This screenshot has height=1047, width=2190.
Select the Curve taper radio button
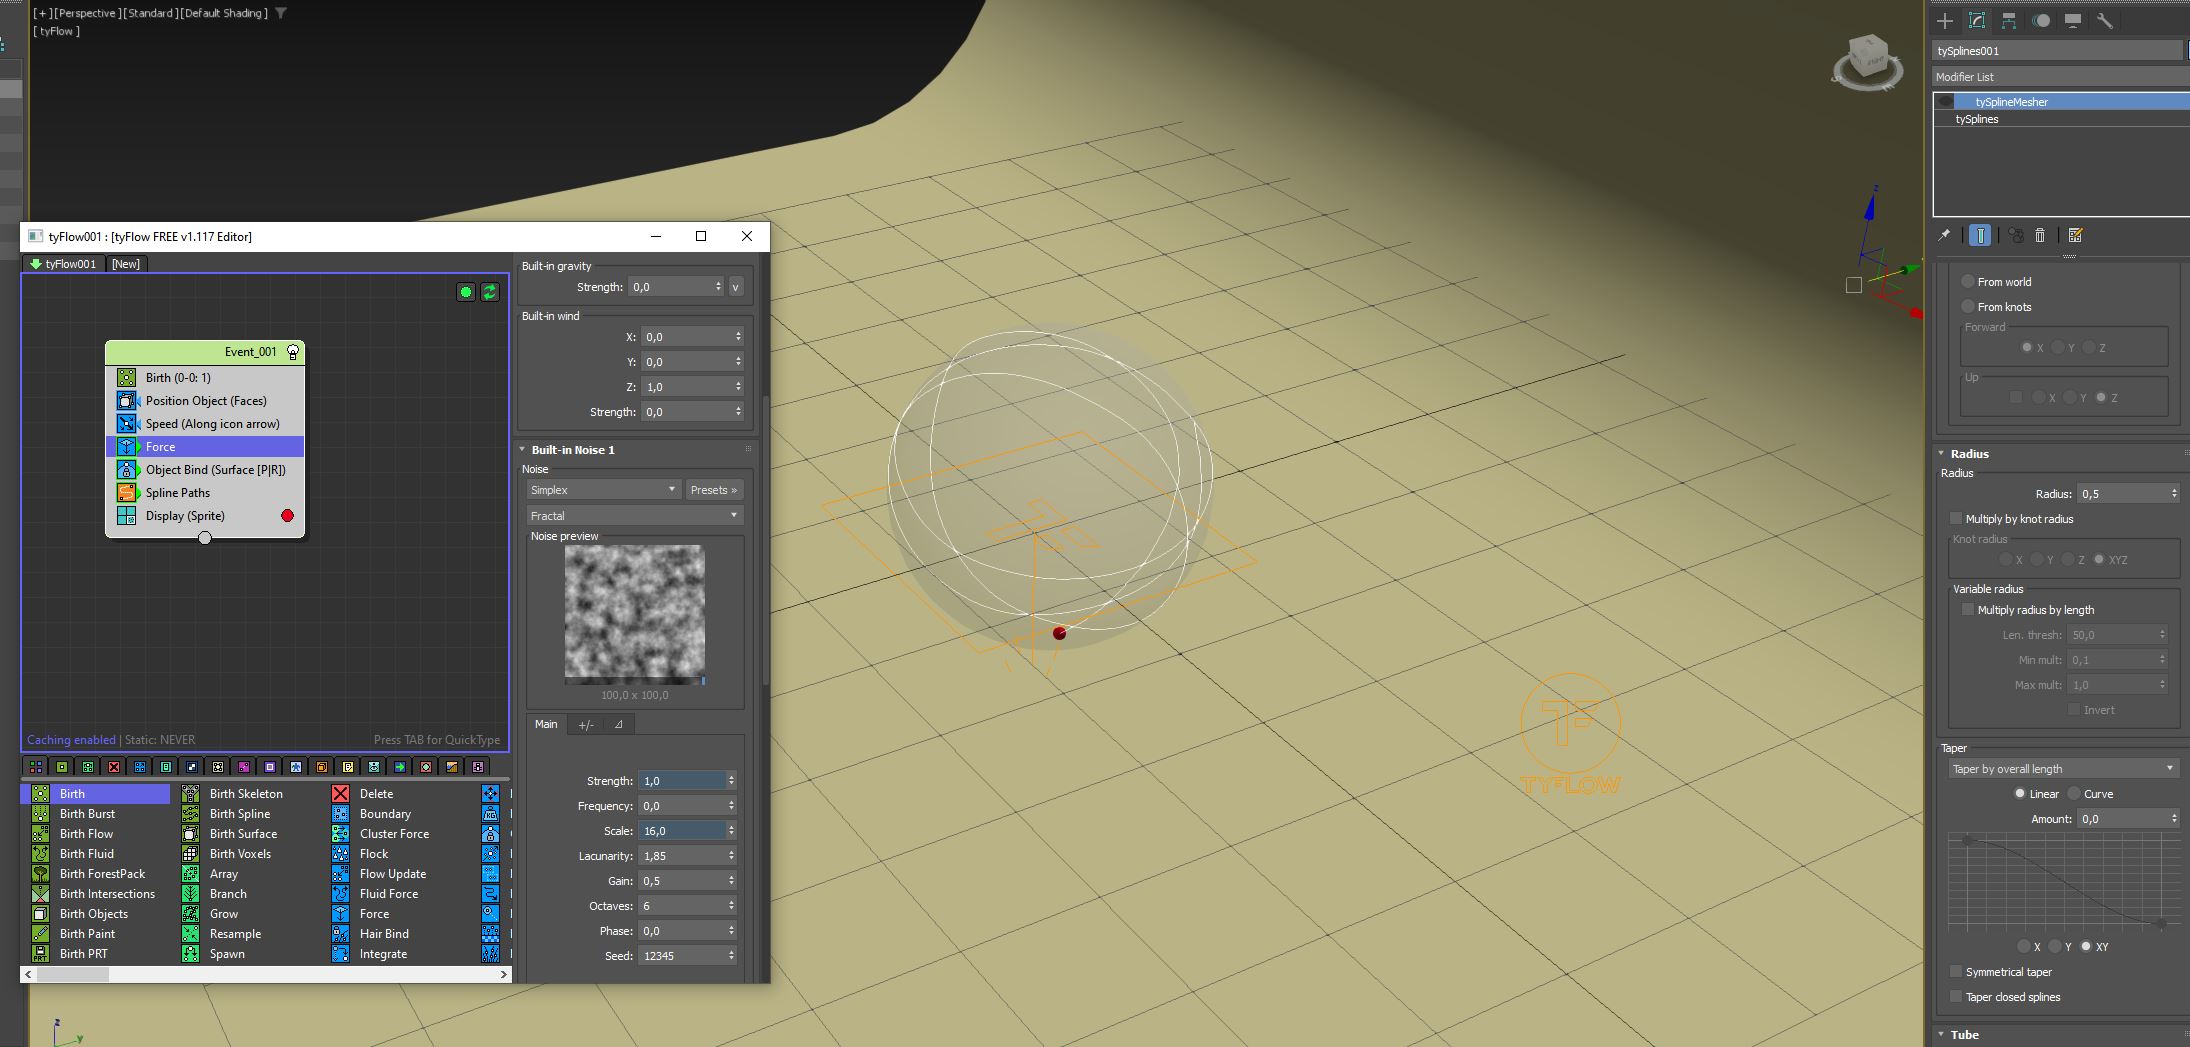click(x=2075, y=794)
